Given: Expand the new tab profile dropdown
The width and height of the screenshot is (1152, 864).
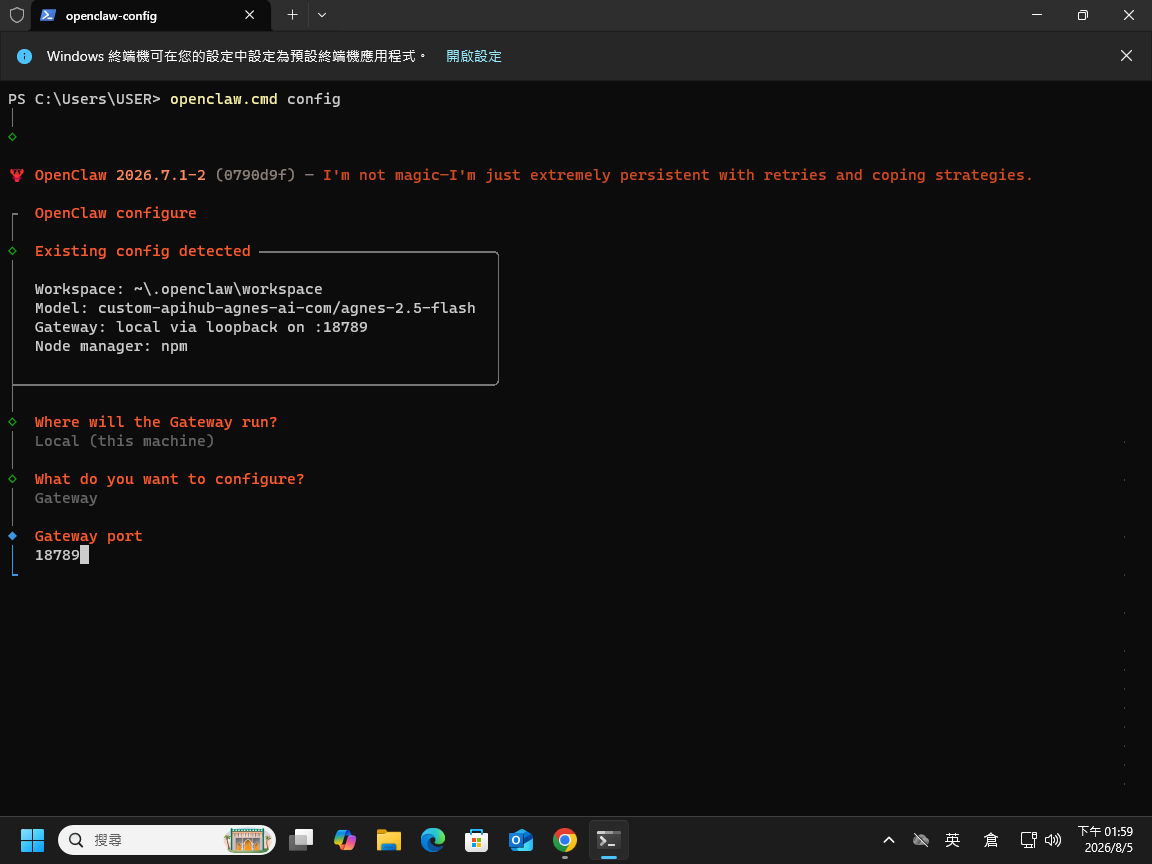Looking at the screenshot, I should (x=322, y=15).
